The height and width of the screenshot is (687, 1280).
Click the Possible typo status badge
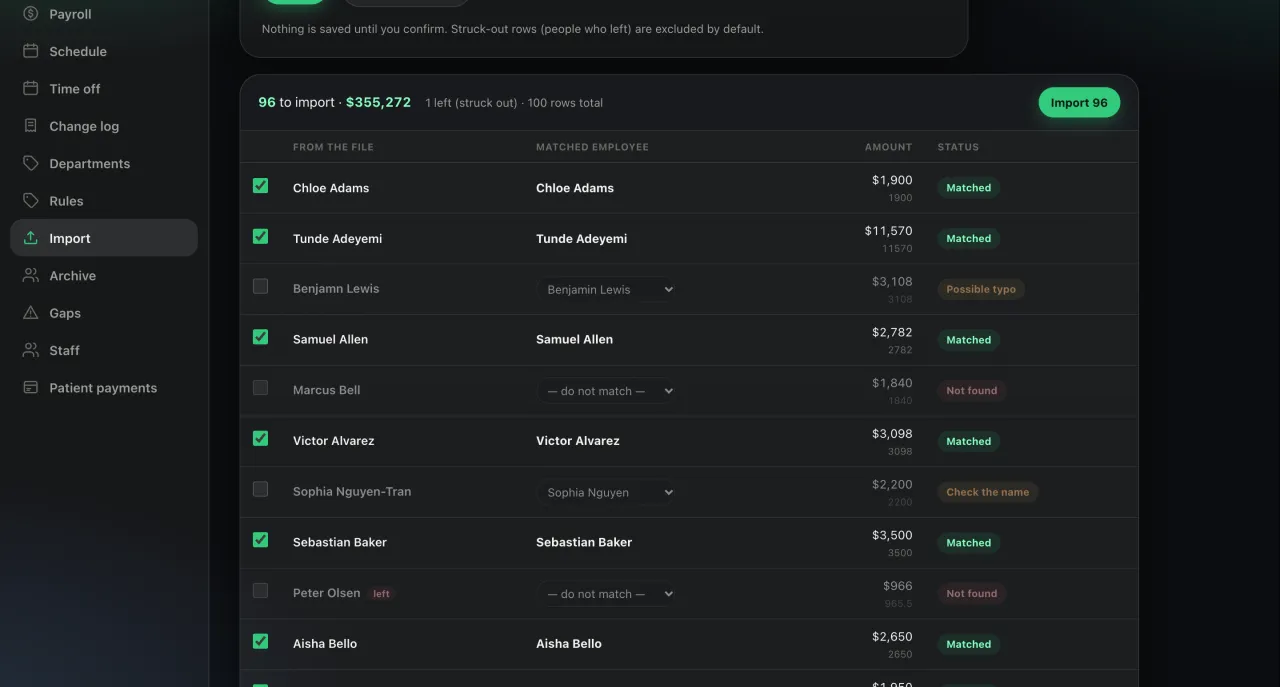tap(981, 289)
